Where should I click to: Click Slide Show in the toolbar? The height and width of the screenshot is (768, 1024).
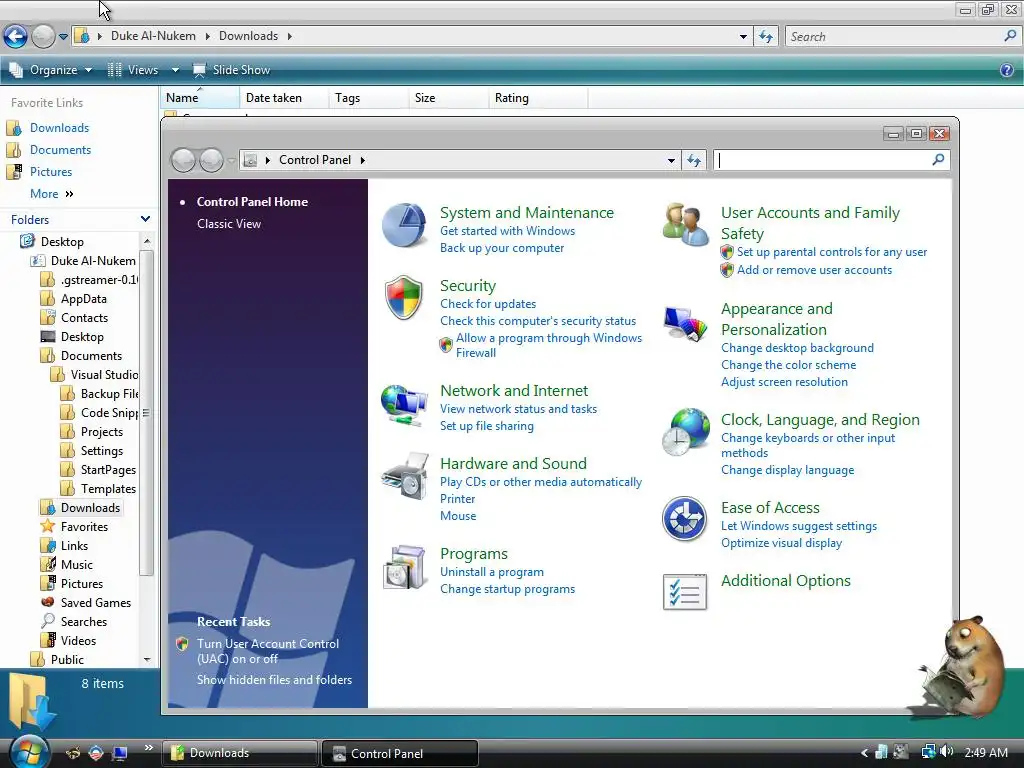231,70
